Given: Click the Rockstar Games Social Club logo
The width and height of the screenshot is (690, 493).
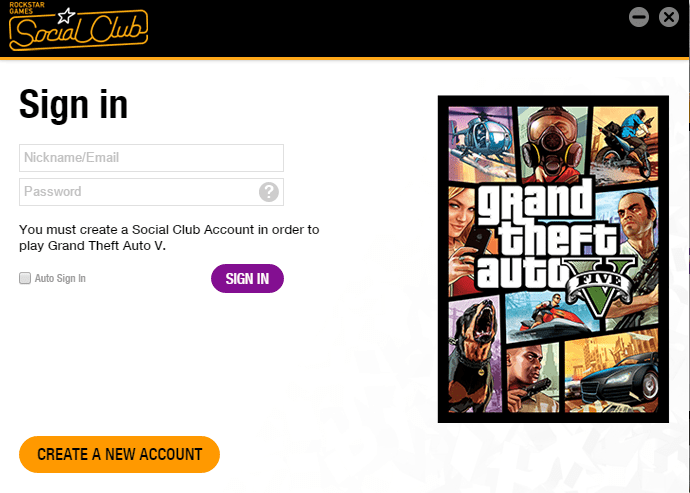Looking at the screenshot, I should 78,26.
